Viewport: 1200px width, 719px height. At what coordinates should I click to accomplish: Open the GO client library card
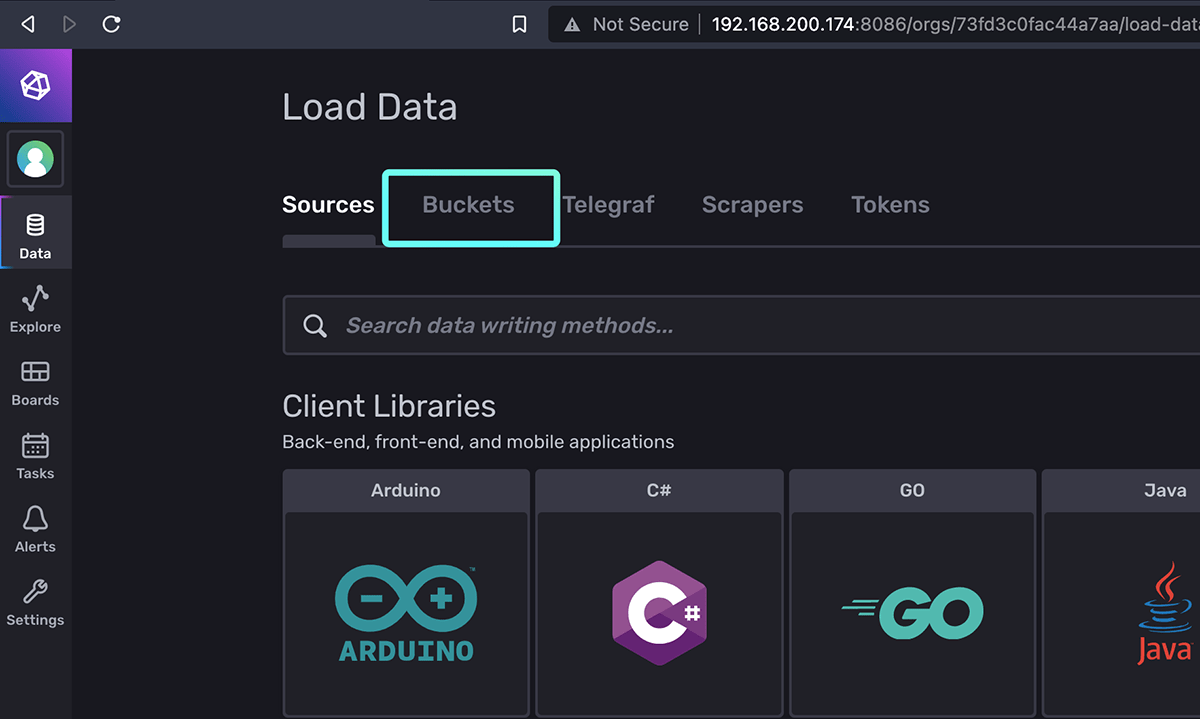point(912,594)
